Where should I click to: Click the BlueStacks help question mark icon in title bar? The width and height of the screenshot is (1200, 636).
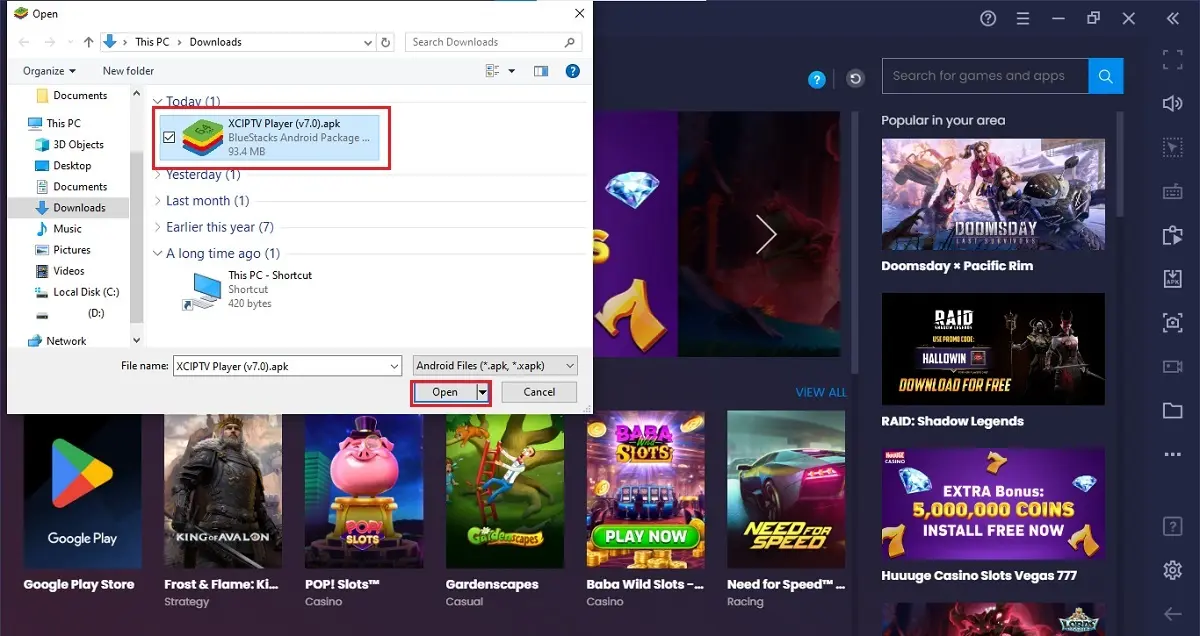click(x=988, y=18)
